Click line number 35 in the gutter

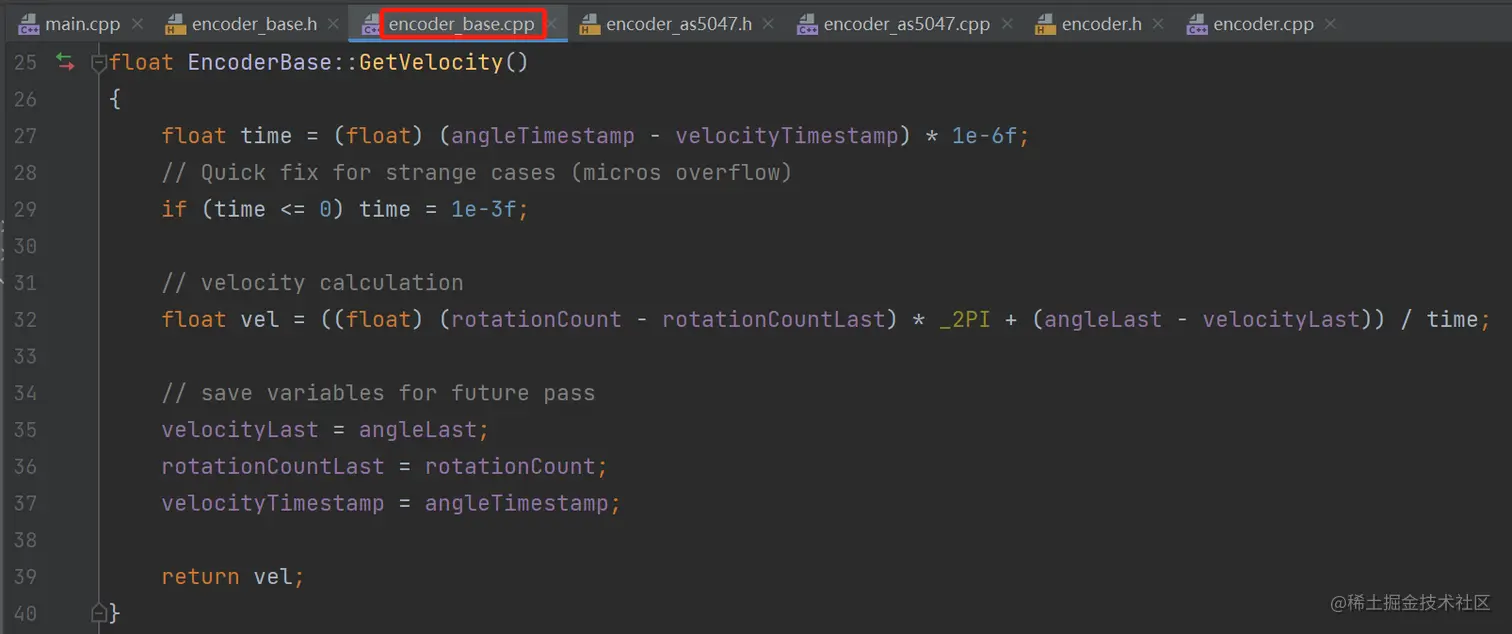26,429
